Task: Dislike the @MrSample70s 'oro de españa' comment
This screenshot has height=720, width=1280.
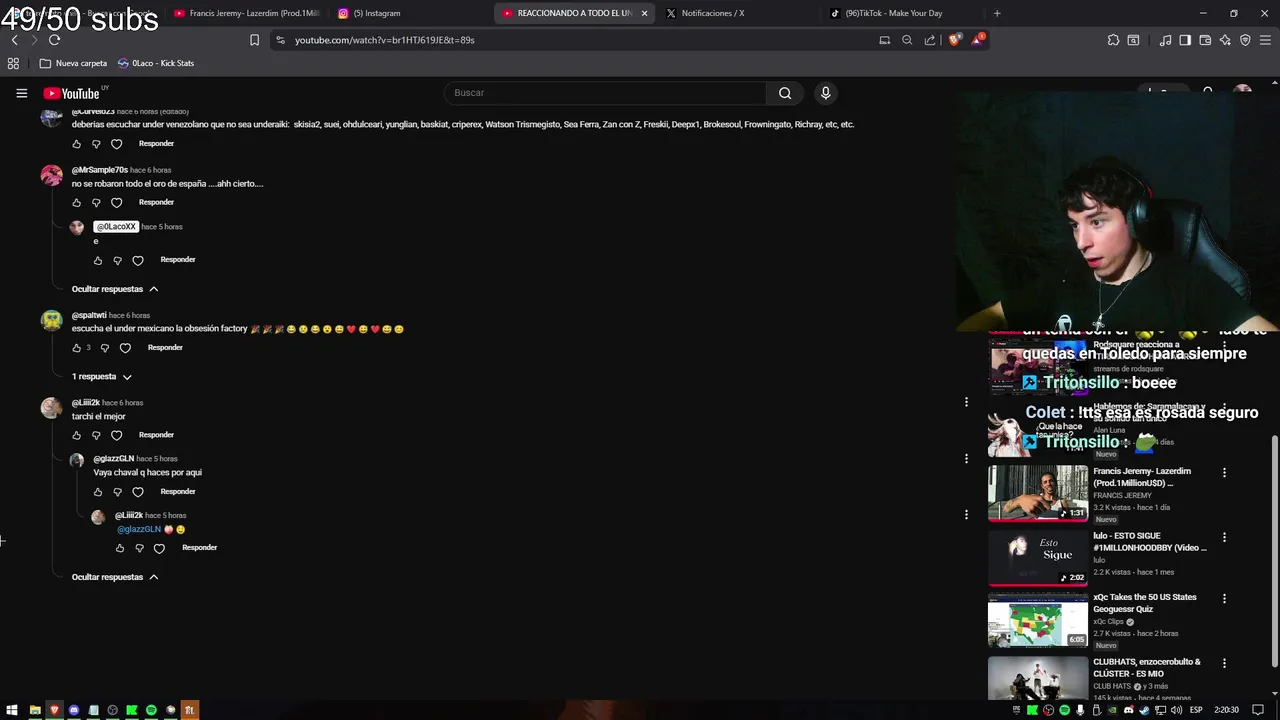Action: (x=96, y=203)
